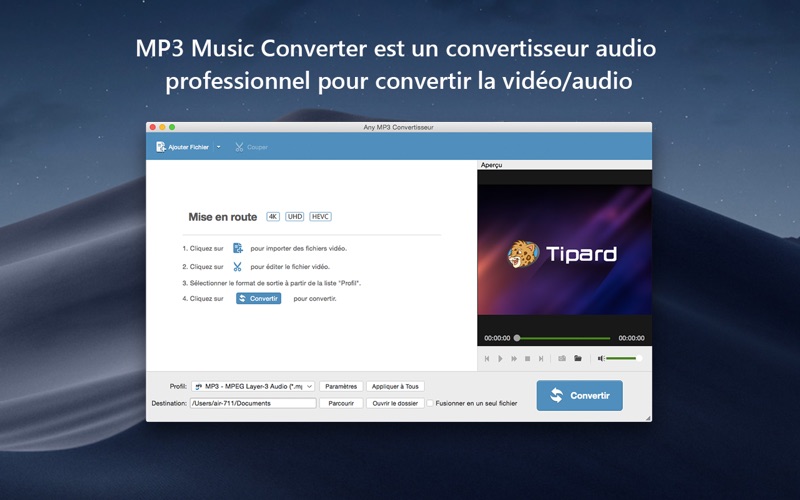Click the small Convertir button in the guide
Viewport: 800px width, 500px height.
(x=259, y=298)
